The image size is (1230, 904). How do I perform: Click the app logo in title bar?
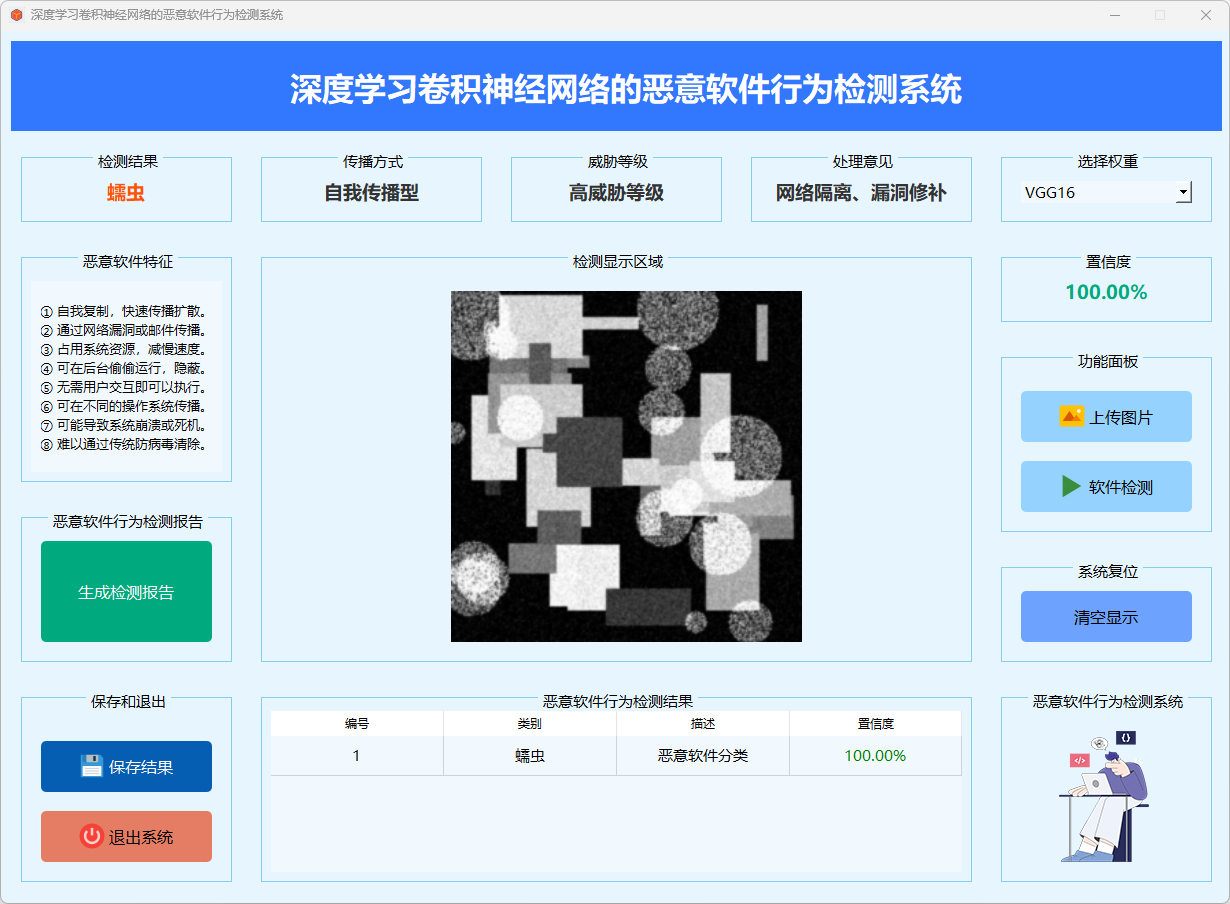click(x=16, y=15)
